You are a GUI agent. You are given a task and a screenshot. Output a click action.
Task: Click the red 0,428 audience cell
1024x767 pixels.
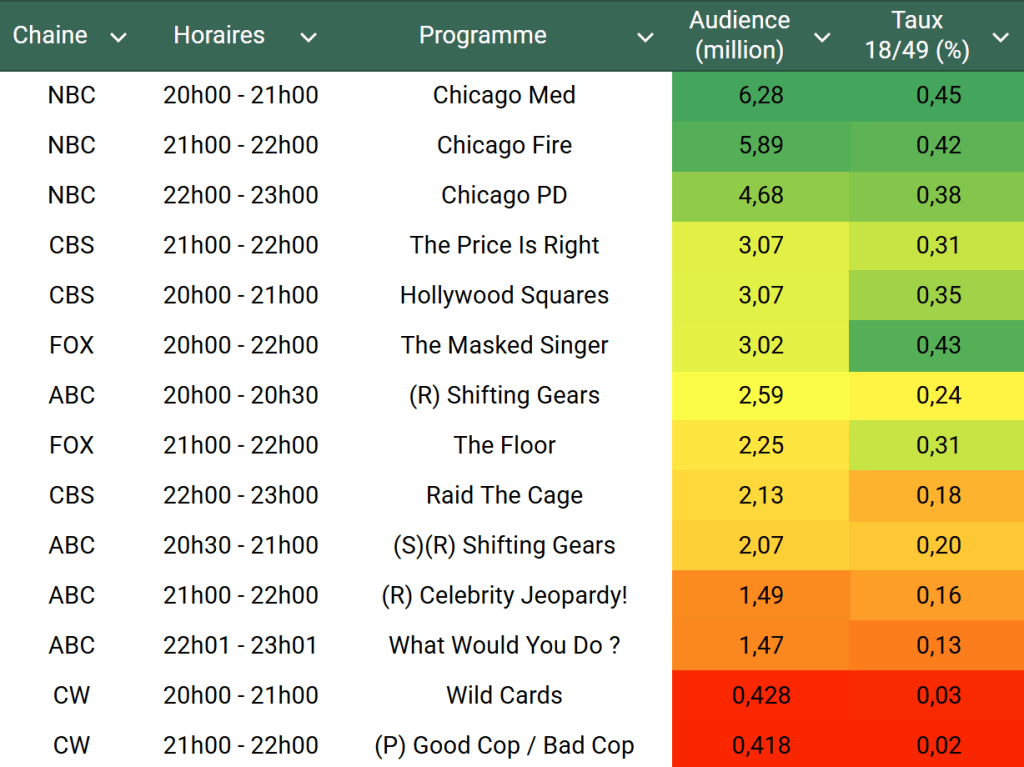click(761, 696)
